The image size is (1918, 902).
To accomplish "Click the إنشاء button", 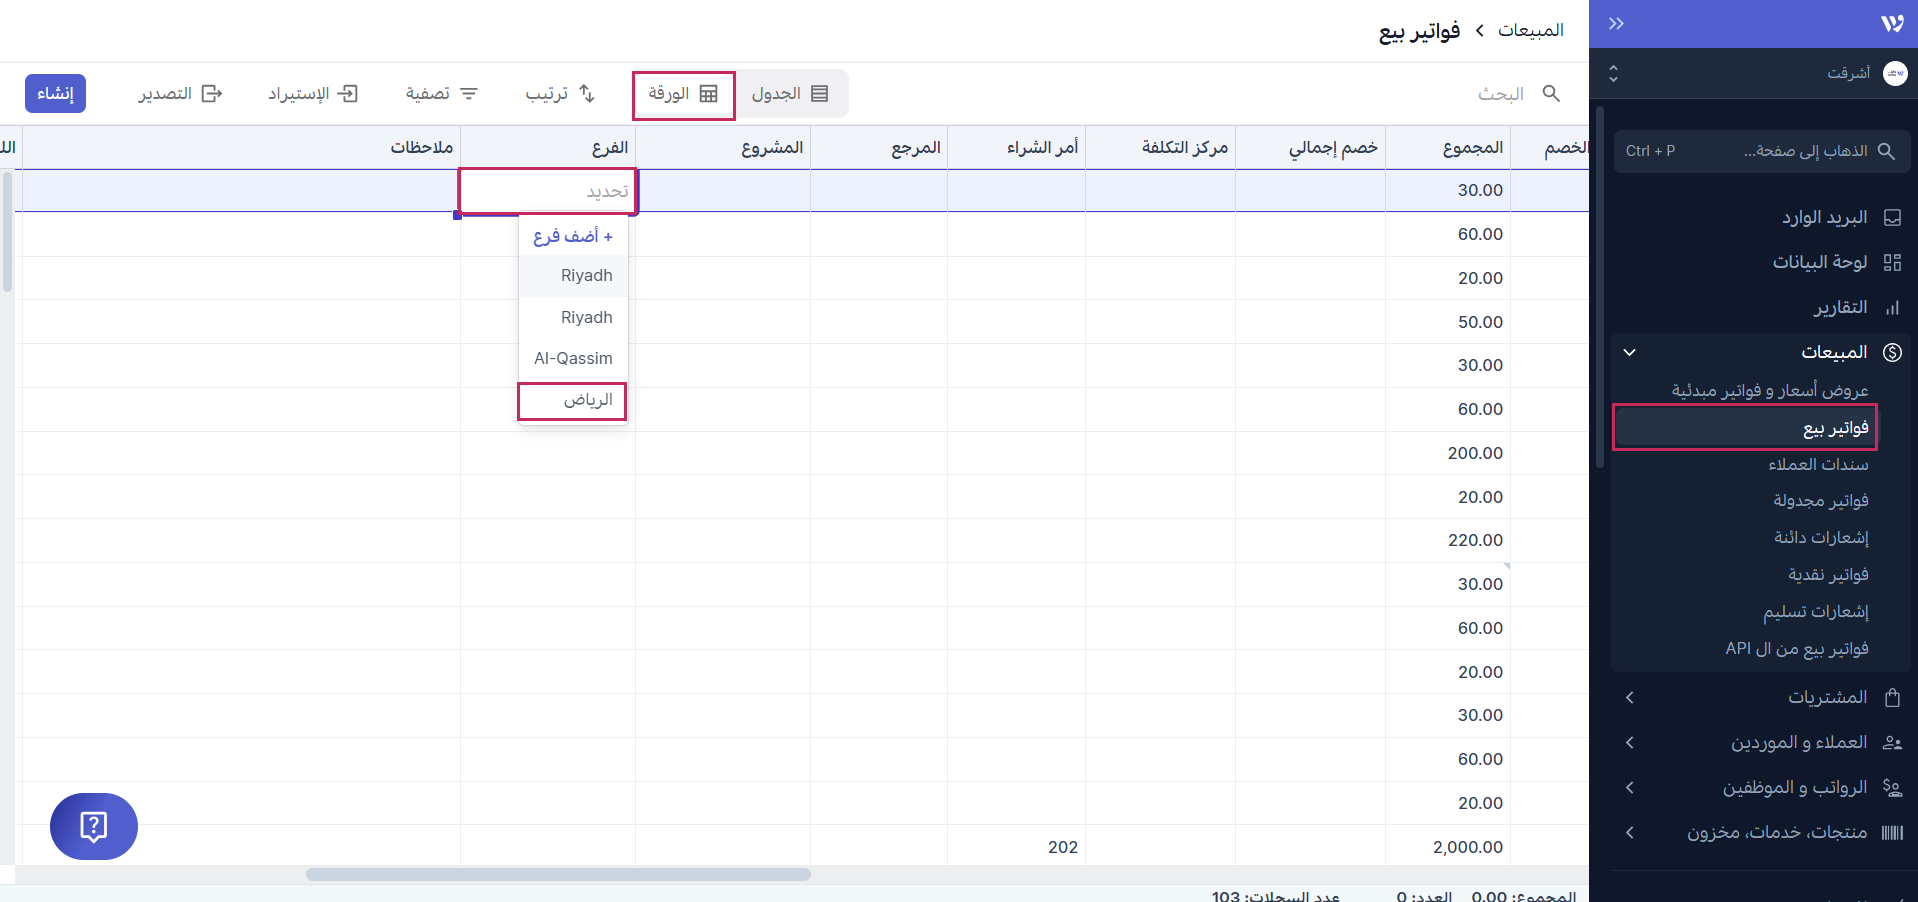I will tap(55, 92).
